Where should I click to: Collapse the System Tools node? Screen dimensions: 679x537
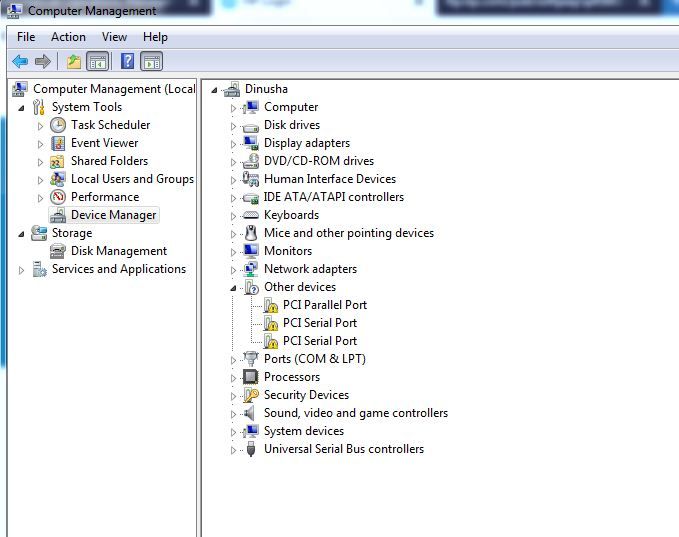[x=21, y=108]
